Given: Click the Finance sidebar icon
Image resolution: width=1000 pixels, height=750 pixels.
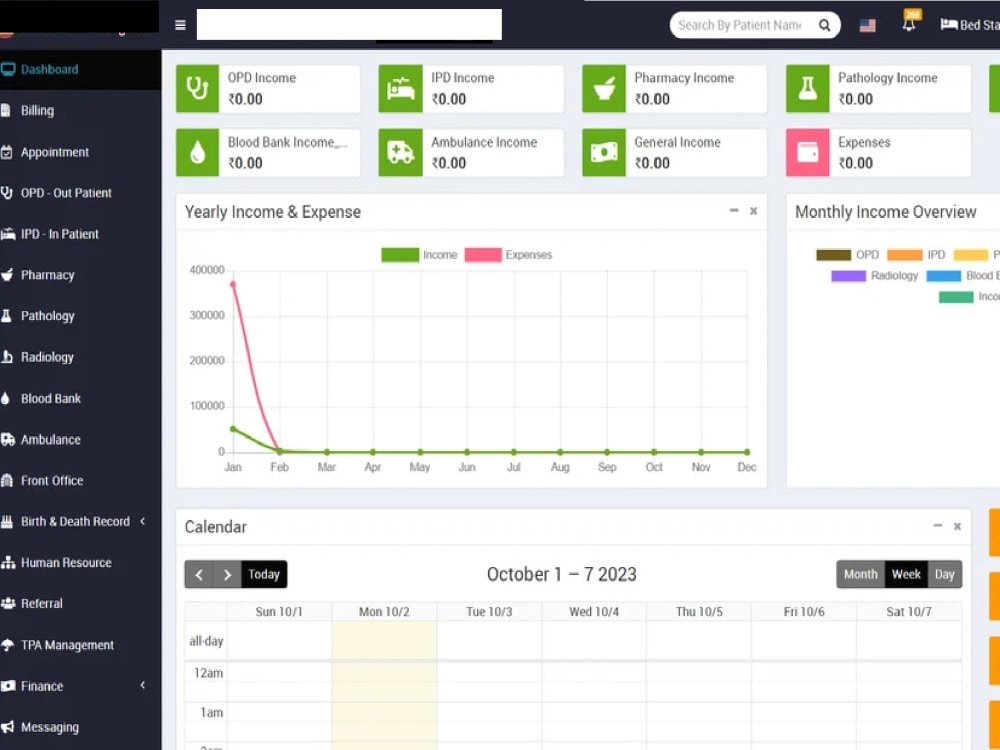Looking at the screenshot, I should [8, 686].
